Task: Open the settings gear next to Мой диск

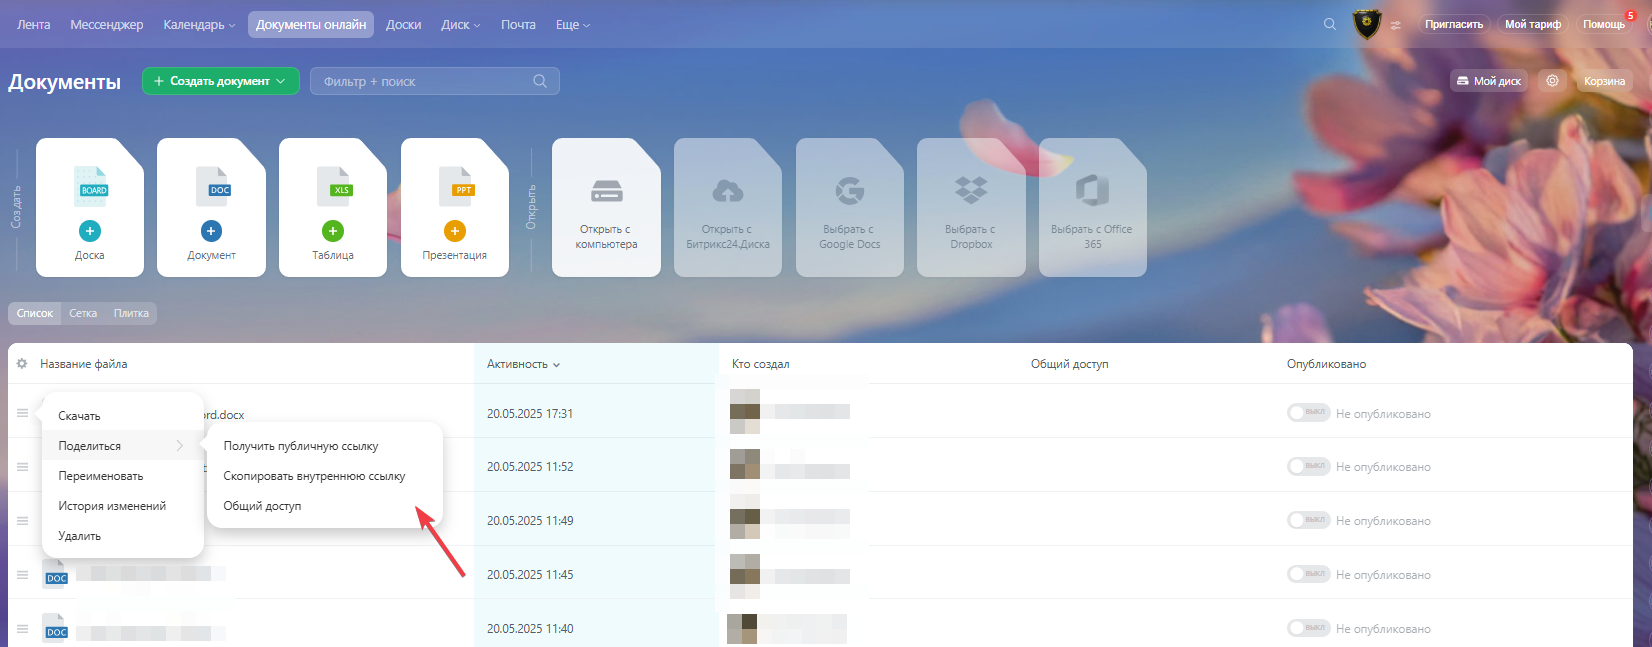Action: point(1552,81)
